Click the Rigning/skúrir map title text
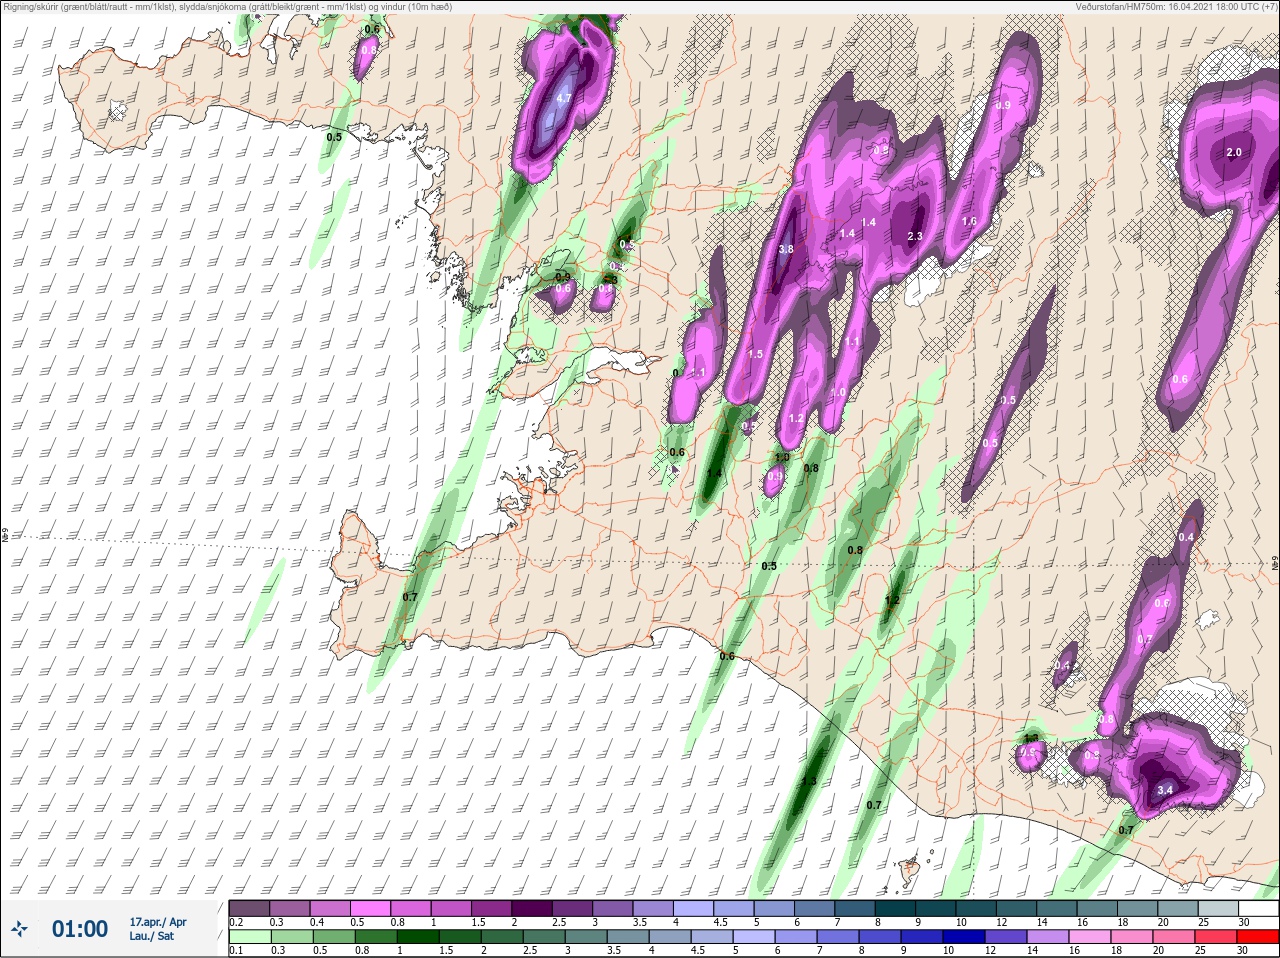The image size is (1280, 958). click(228, 7)
